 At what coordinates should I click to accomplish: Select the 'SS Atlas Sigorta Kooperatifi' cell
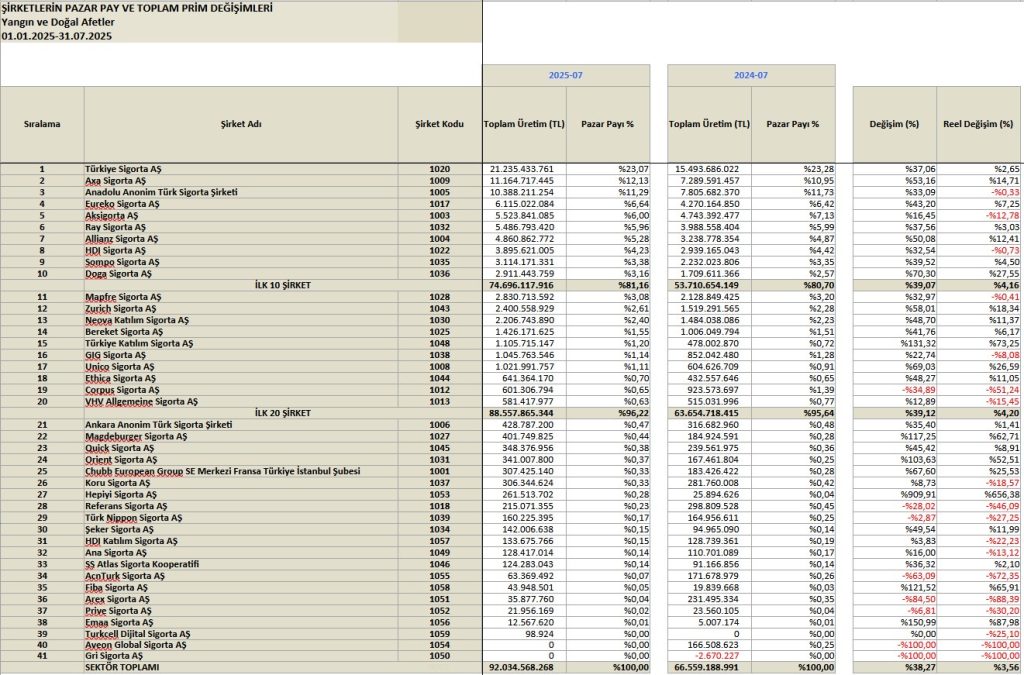241,564
